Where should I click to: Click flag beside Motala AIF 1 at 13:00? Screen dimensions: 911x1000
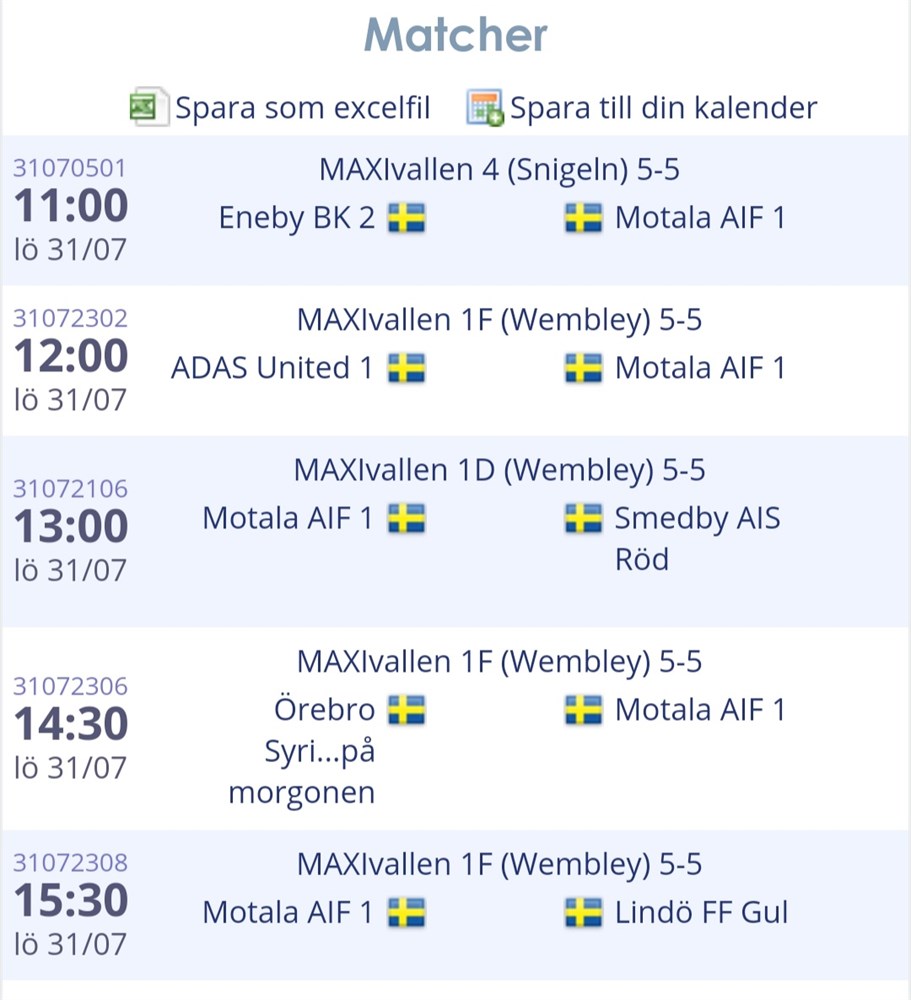pyautogui.click(x=406, y=518)
